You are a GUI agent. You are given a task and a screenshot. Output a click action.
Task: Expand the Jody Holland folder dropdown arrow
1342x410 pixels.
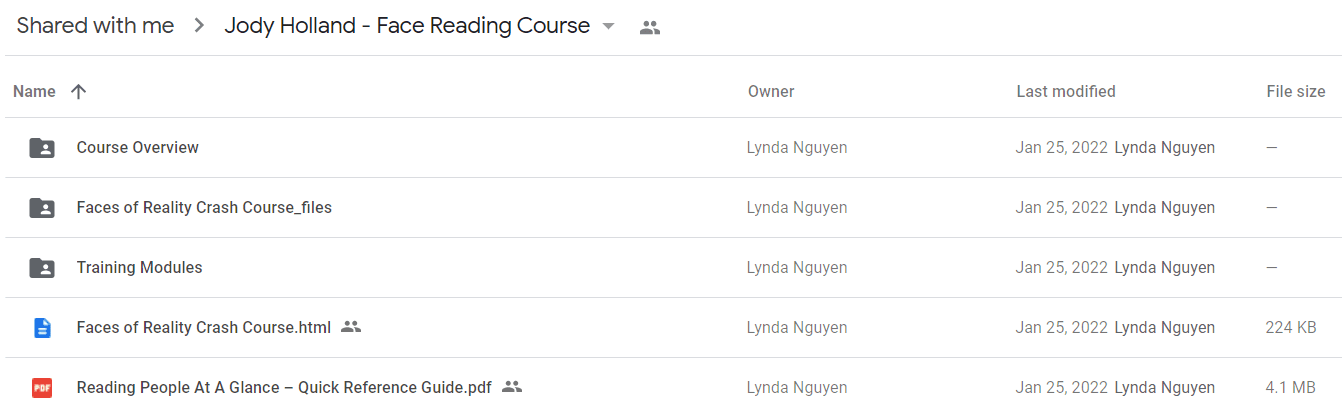pos(609,27)
